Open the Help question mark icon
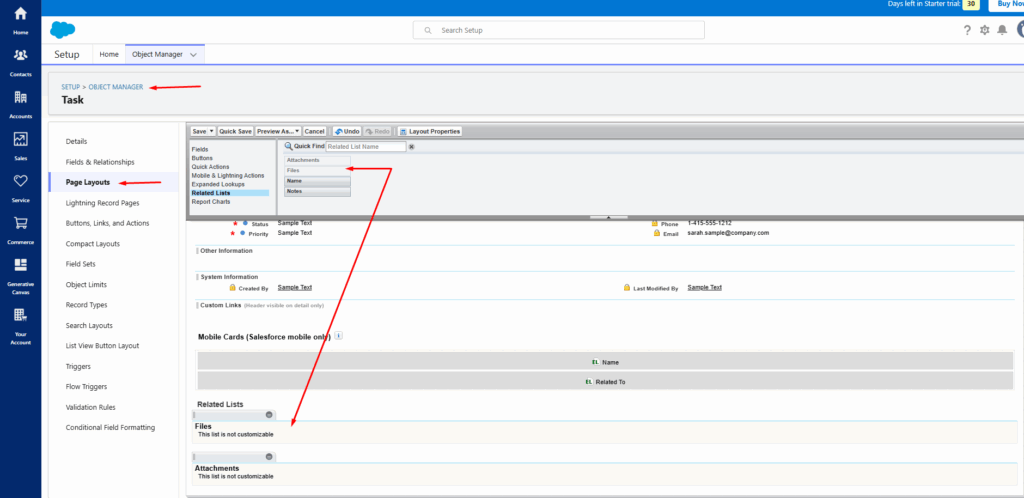Image resolution: width=1024 pixels, height=498 pixels. tap(968, 30)
